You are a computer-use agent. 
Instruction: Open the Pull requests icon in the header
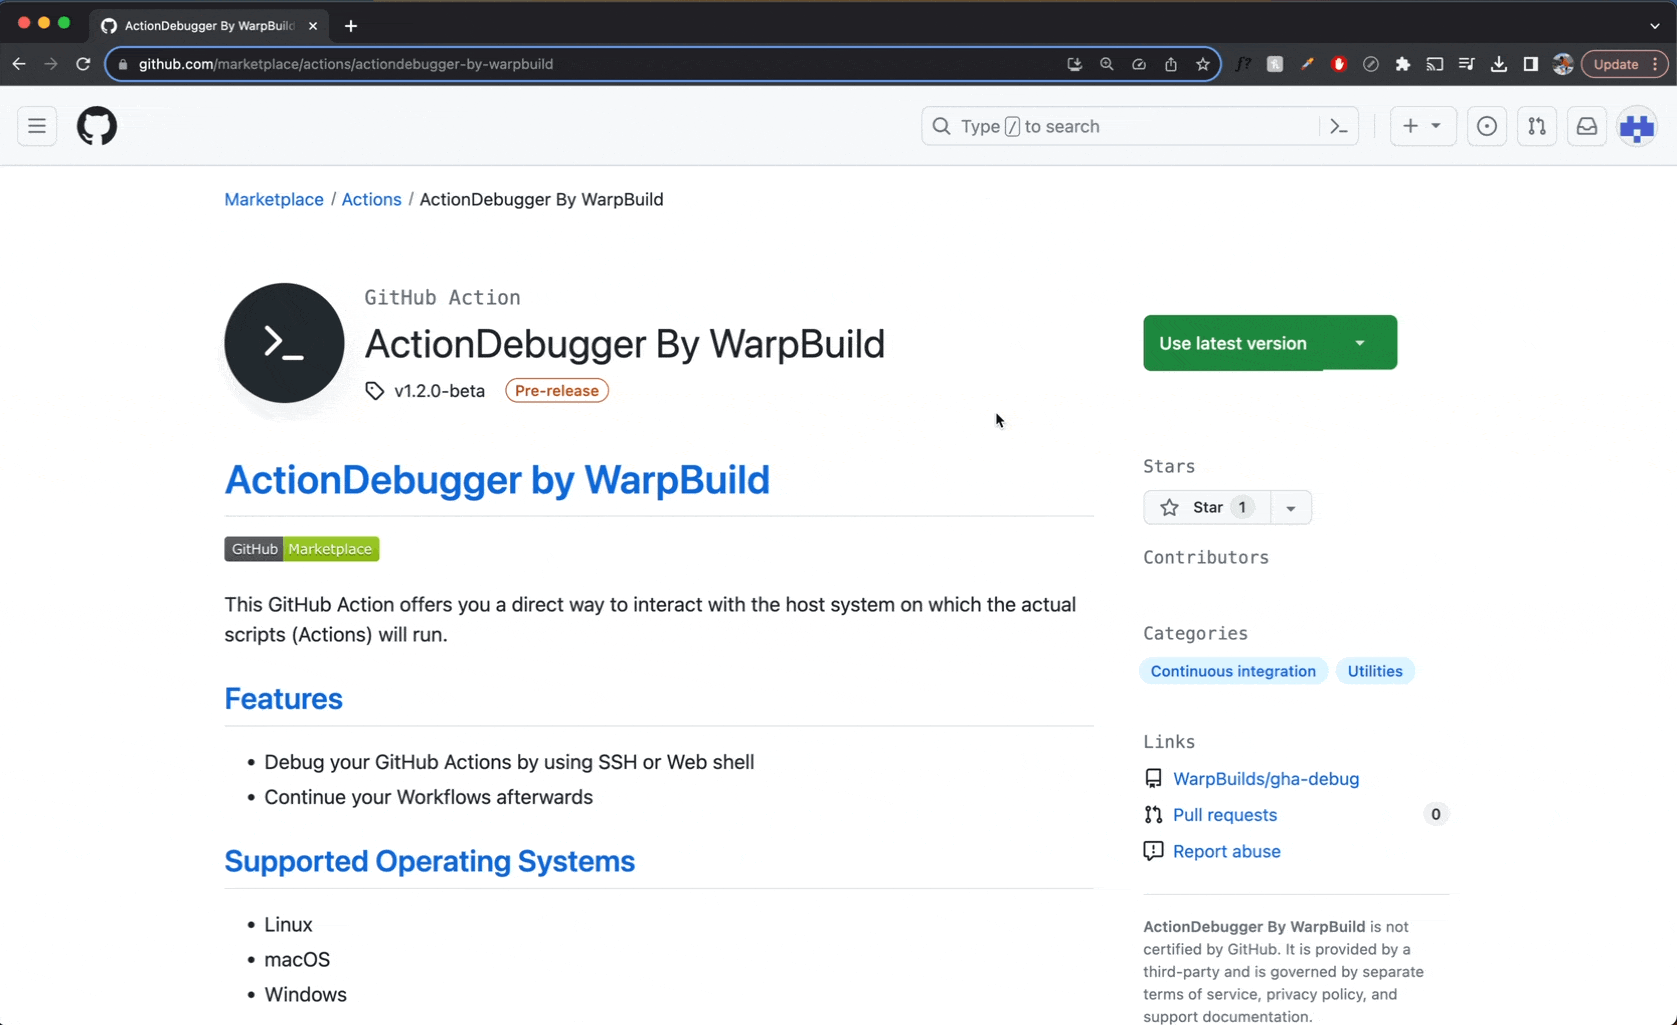click(1537, 126)
